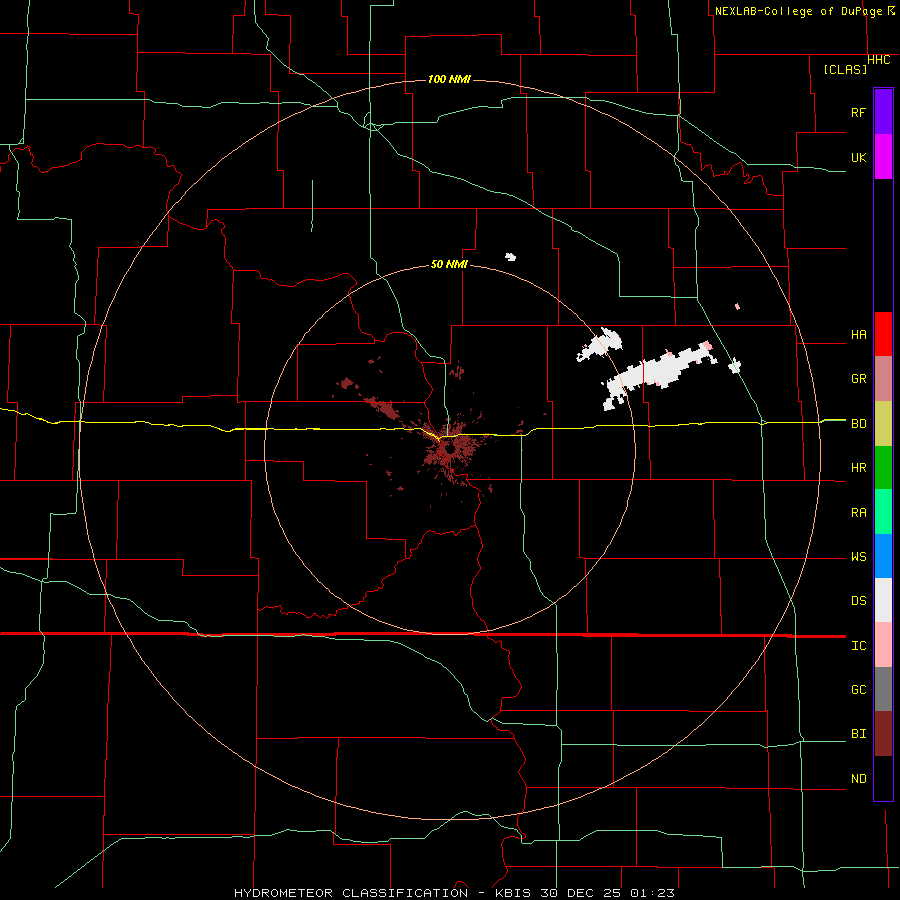Click the IC legend label
900x900 pixels.
tap(858, 646)
